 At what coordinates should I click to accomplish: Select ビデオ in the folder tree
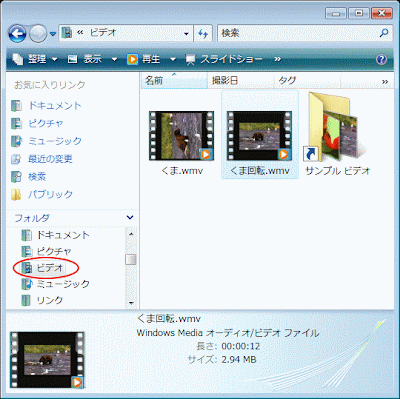[x=43, y=268]
